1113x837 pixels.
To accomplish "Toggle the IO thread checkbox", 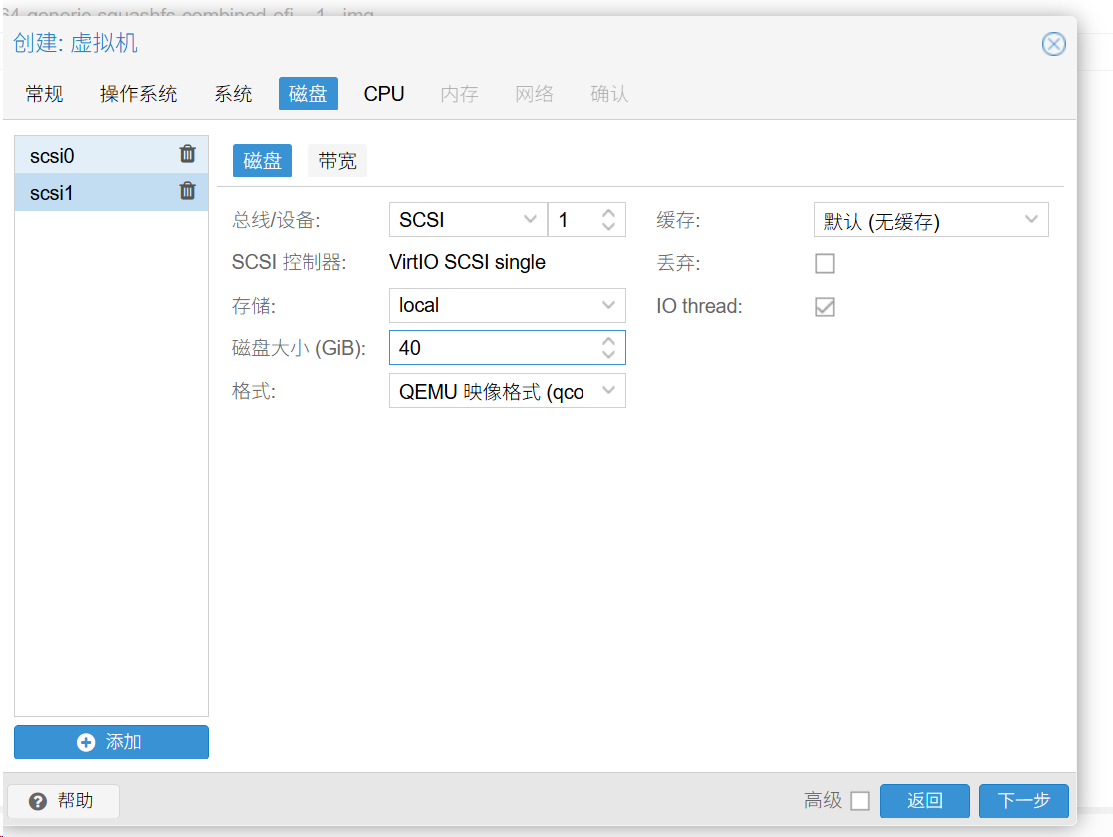I will tap(825, 307).
